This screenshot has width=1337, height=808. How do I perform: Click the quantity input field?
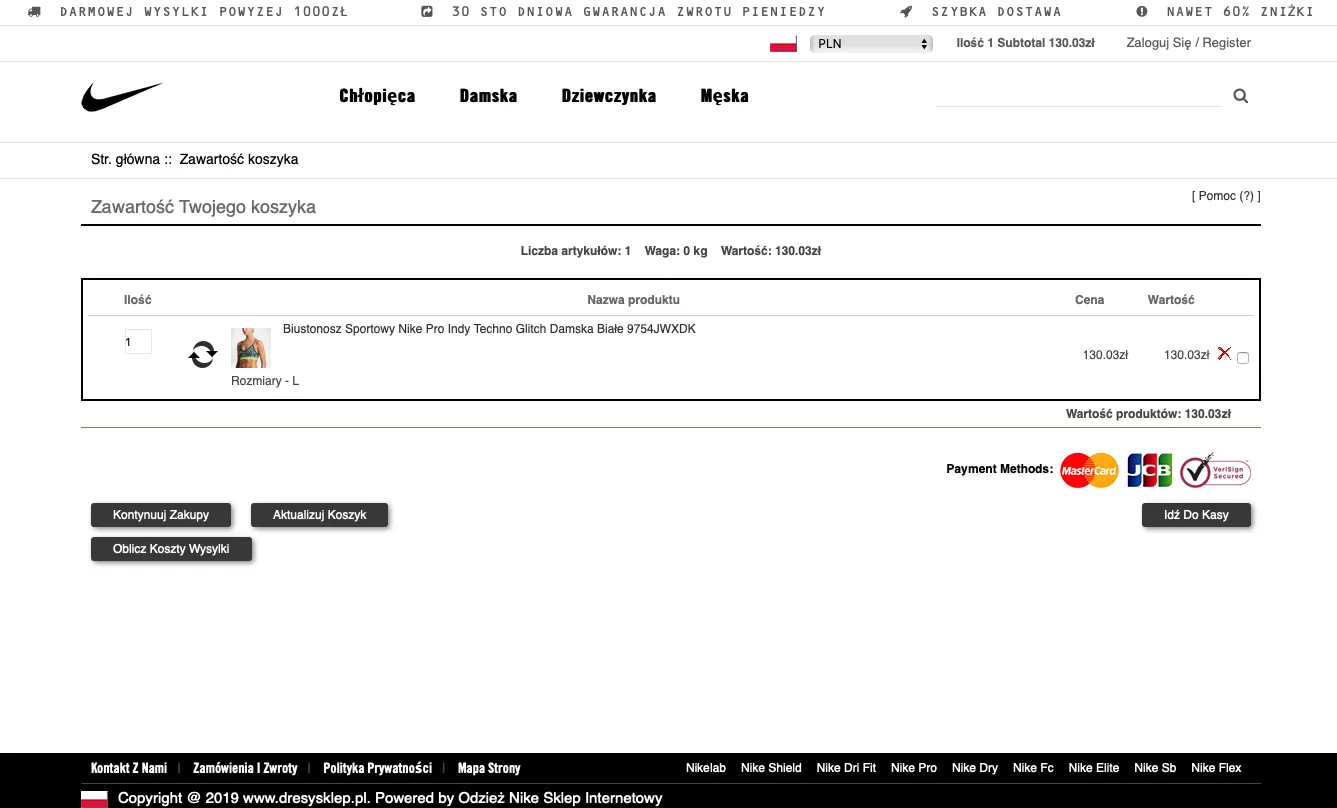137,342
